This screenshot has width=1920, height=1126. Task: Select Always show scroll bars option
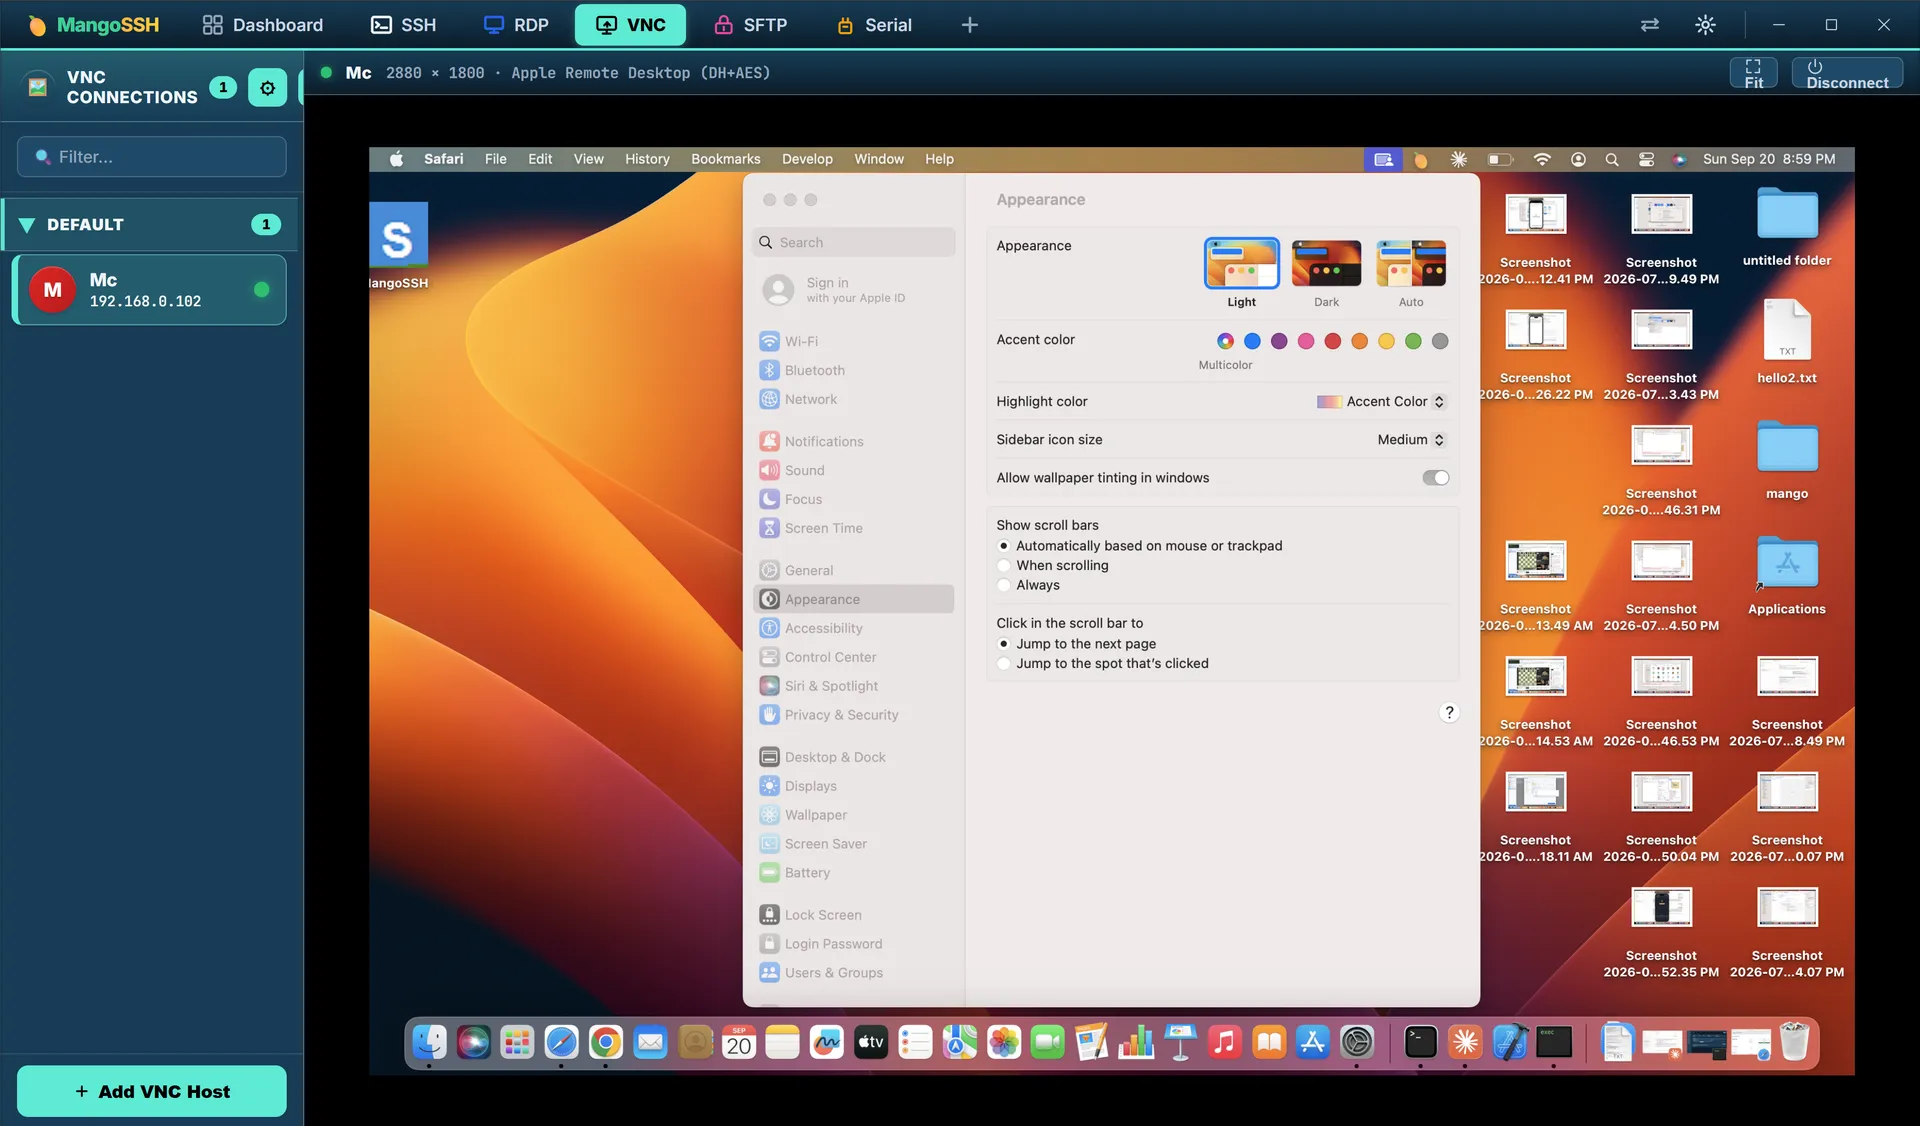tap(1004, 585)
